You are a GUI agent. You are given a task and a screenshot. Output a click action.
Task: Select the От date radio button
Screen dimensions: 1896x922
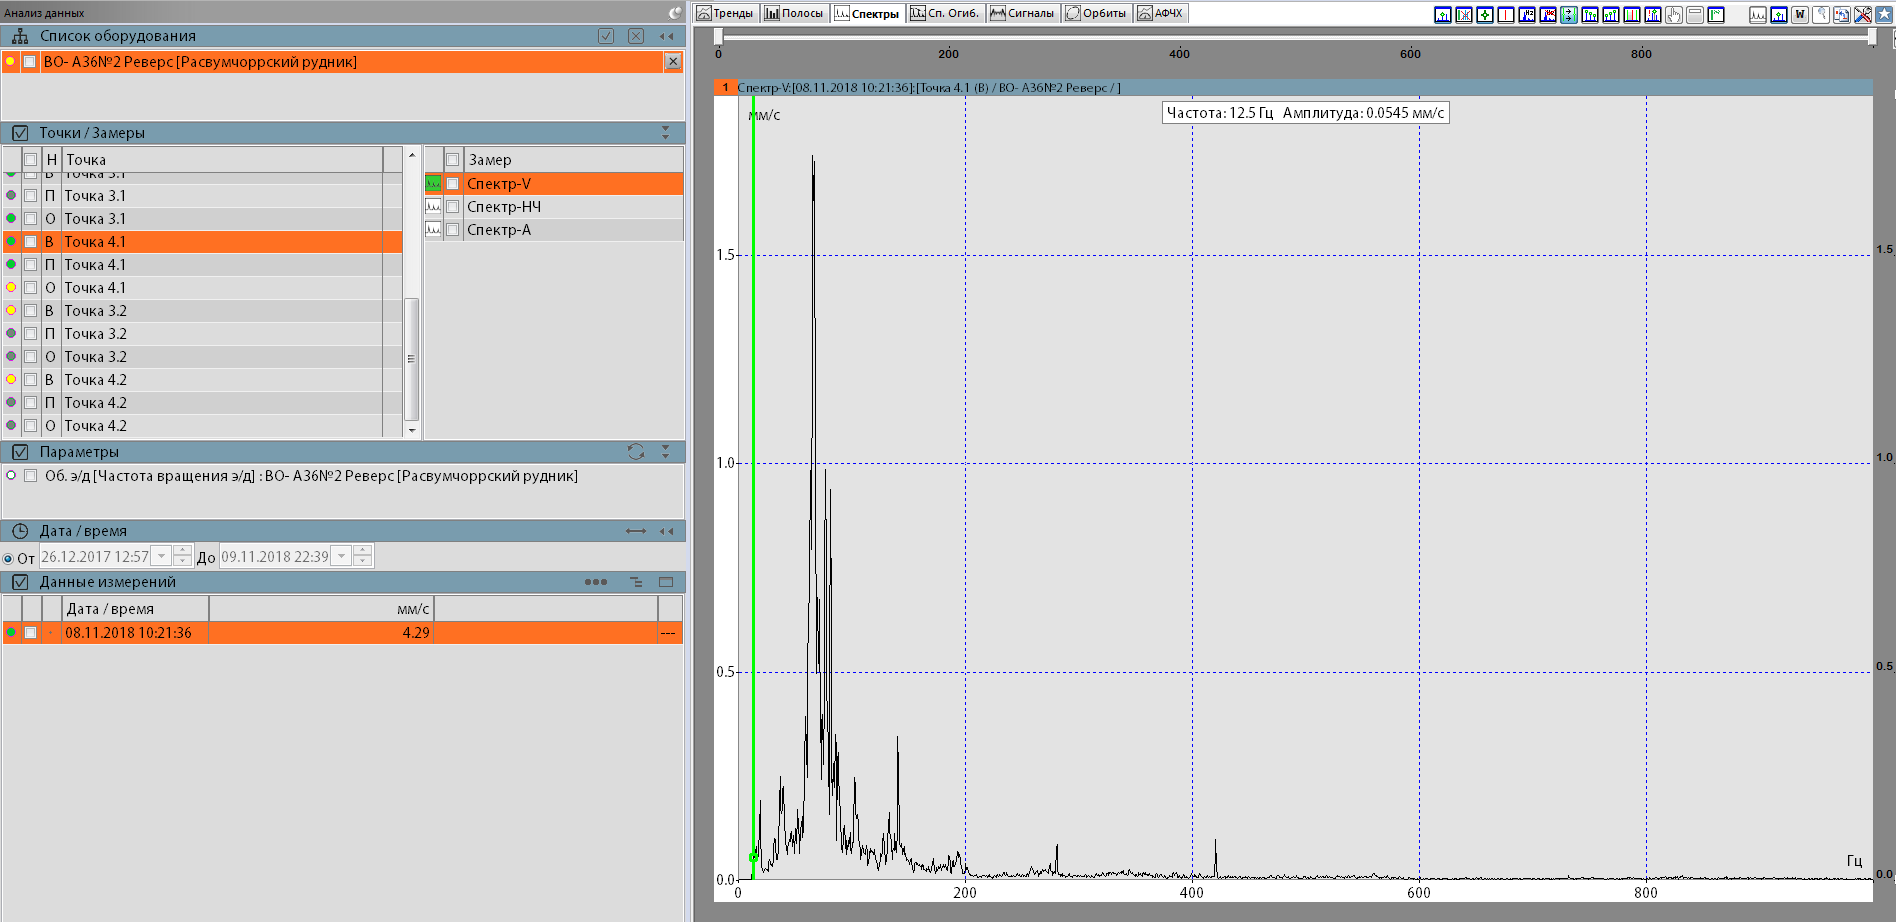[x=8, y=559]
